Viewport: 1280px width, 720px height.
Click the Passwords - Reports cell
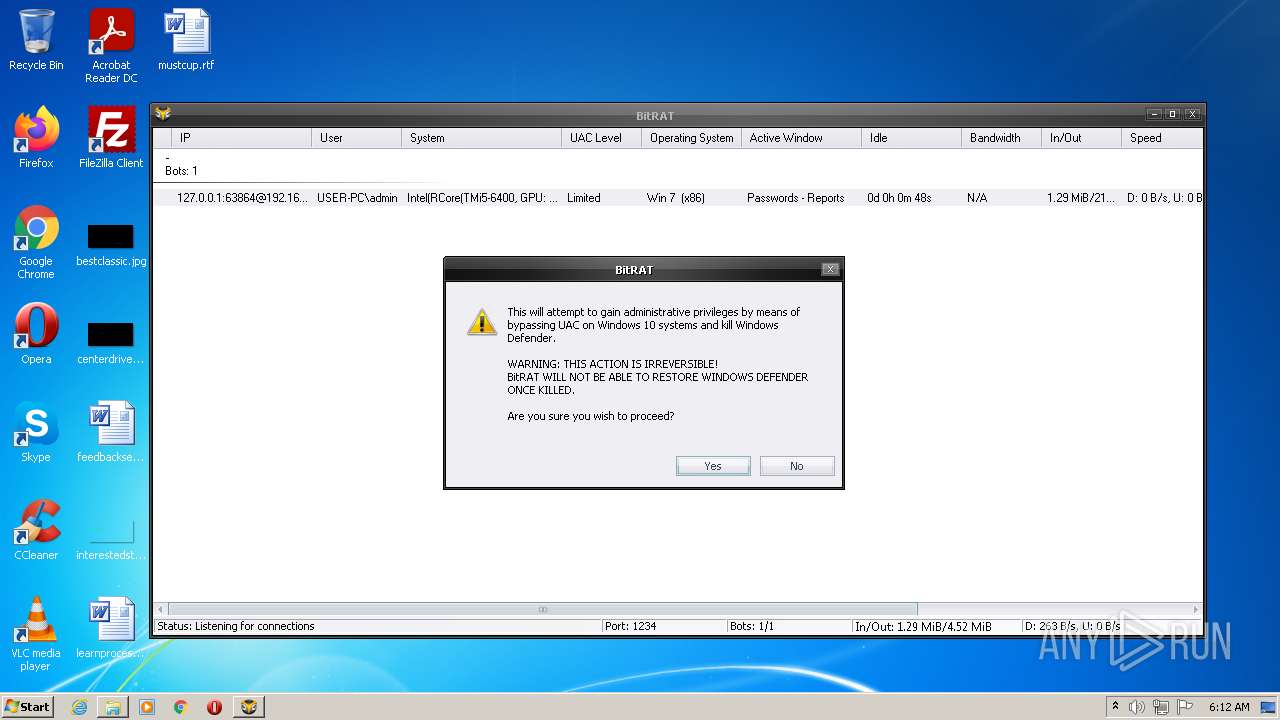(796, 198)
